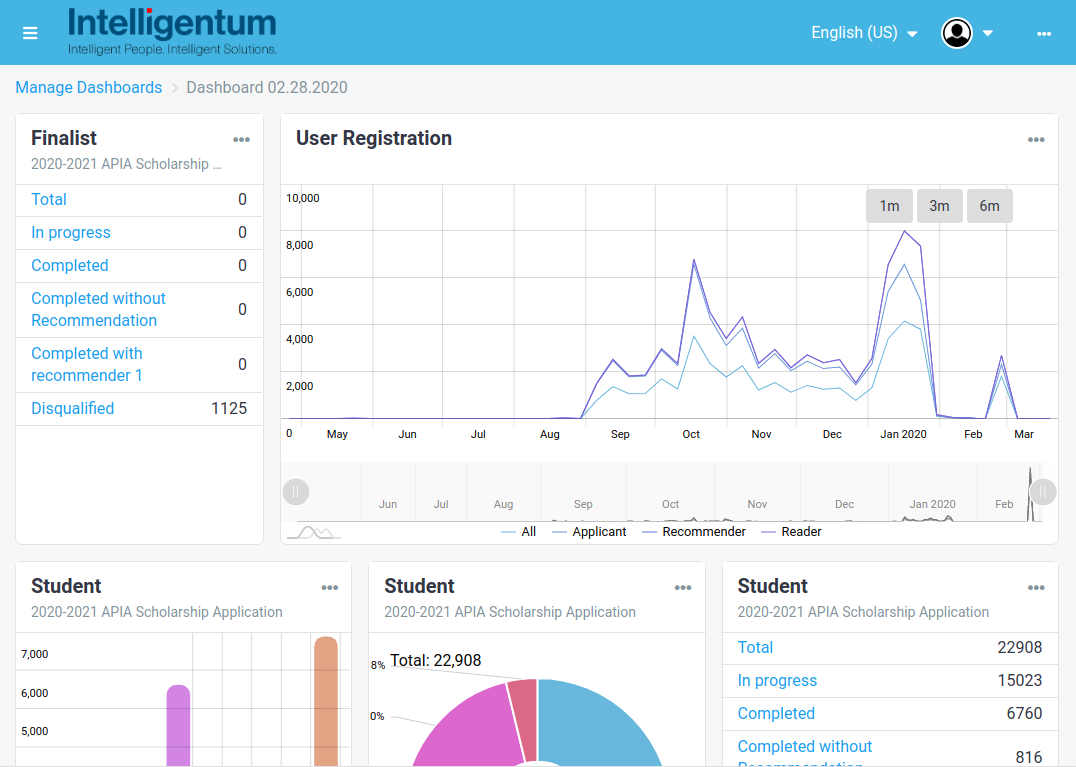The image size is (1076, 767).
Task: Toggle the Recommender series in legend
Action: (694, 532)
